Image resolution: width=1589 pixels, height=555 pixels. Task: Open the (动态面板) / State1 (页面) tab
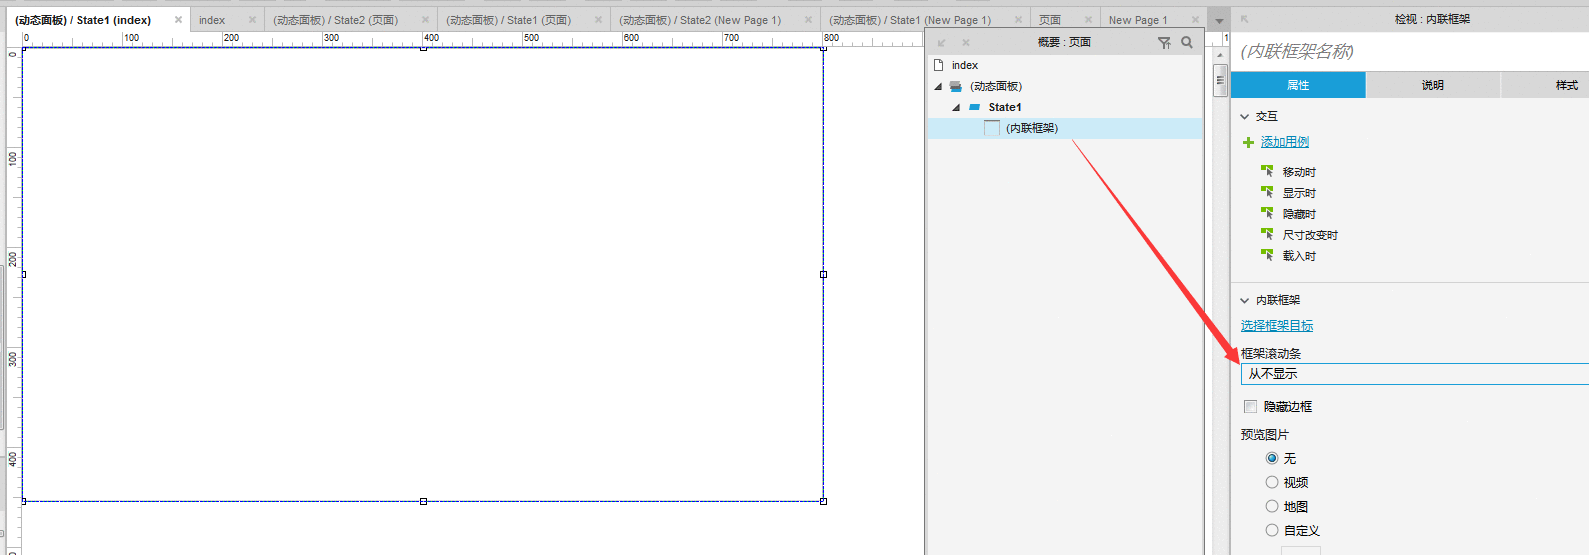click(508, 20)
